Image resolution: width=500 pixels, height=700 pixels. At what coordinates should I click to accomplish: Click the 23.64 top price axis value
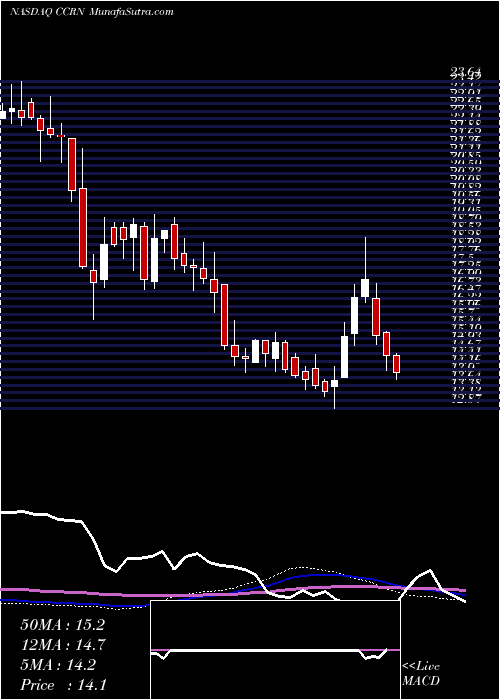tap(465, 71)
